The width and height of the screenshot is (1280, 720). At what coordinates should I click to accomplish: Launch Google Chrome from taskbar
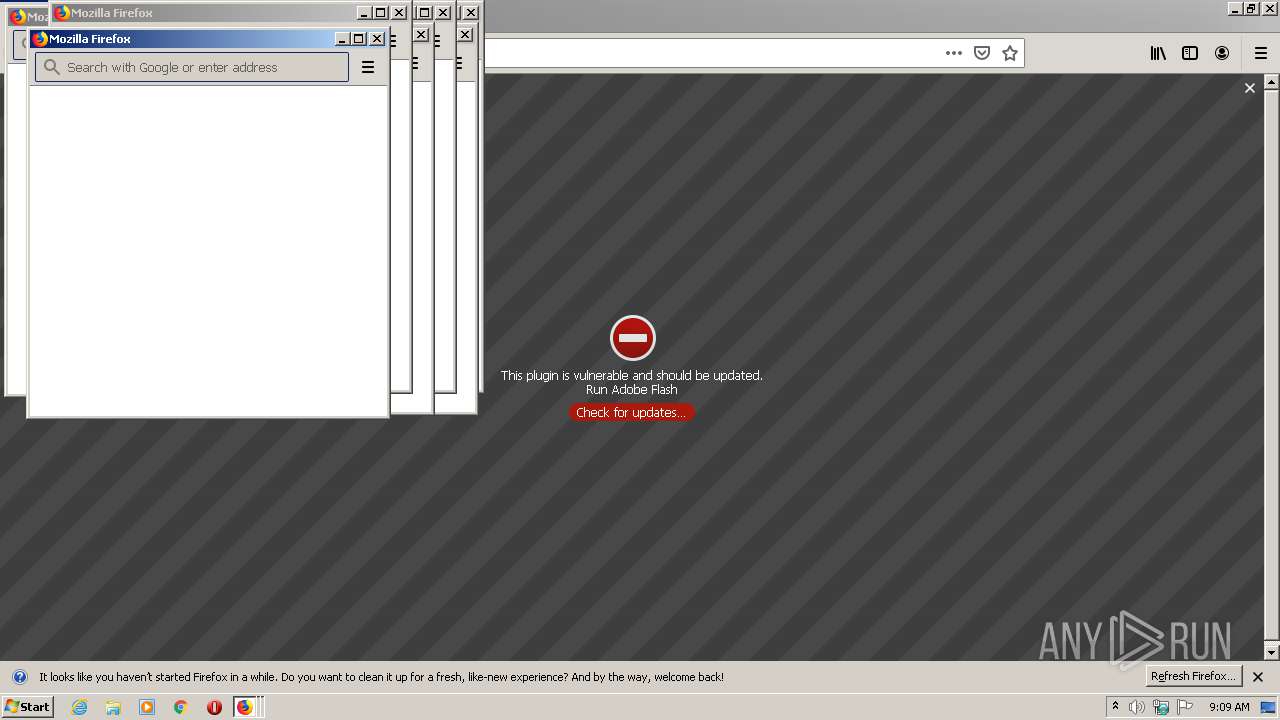pos(180,707)
